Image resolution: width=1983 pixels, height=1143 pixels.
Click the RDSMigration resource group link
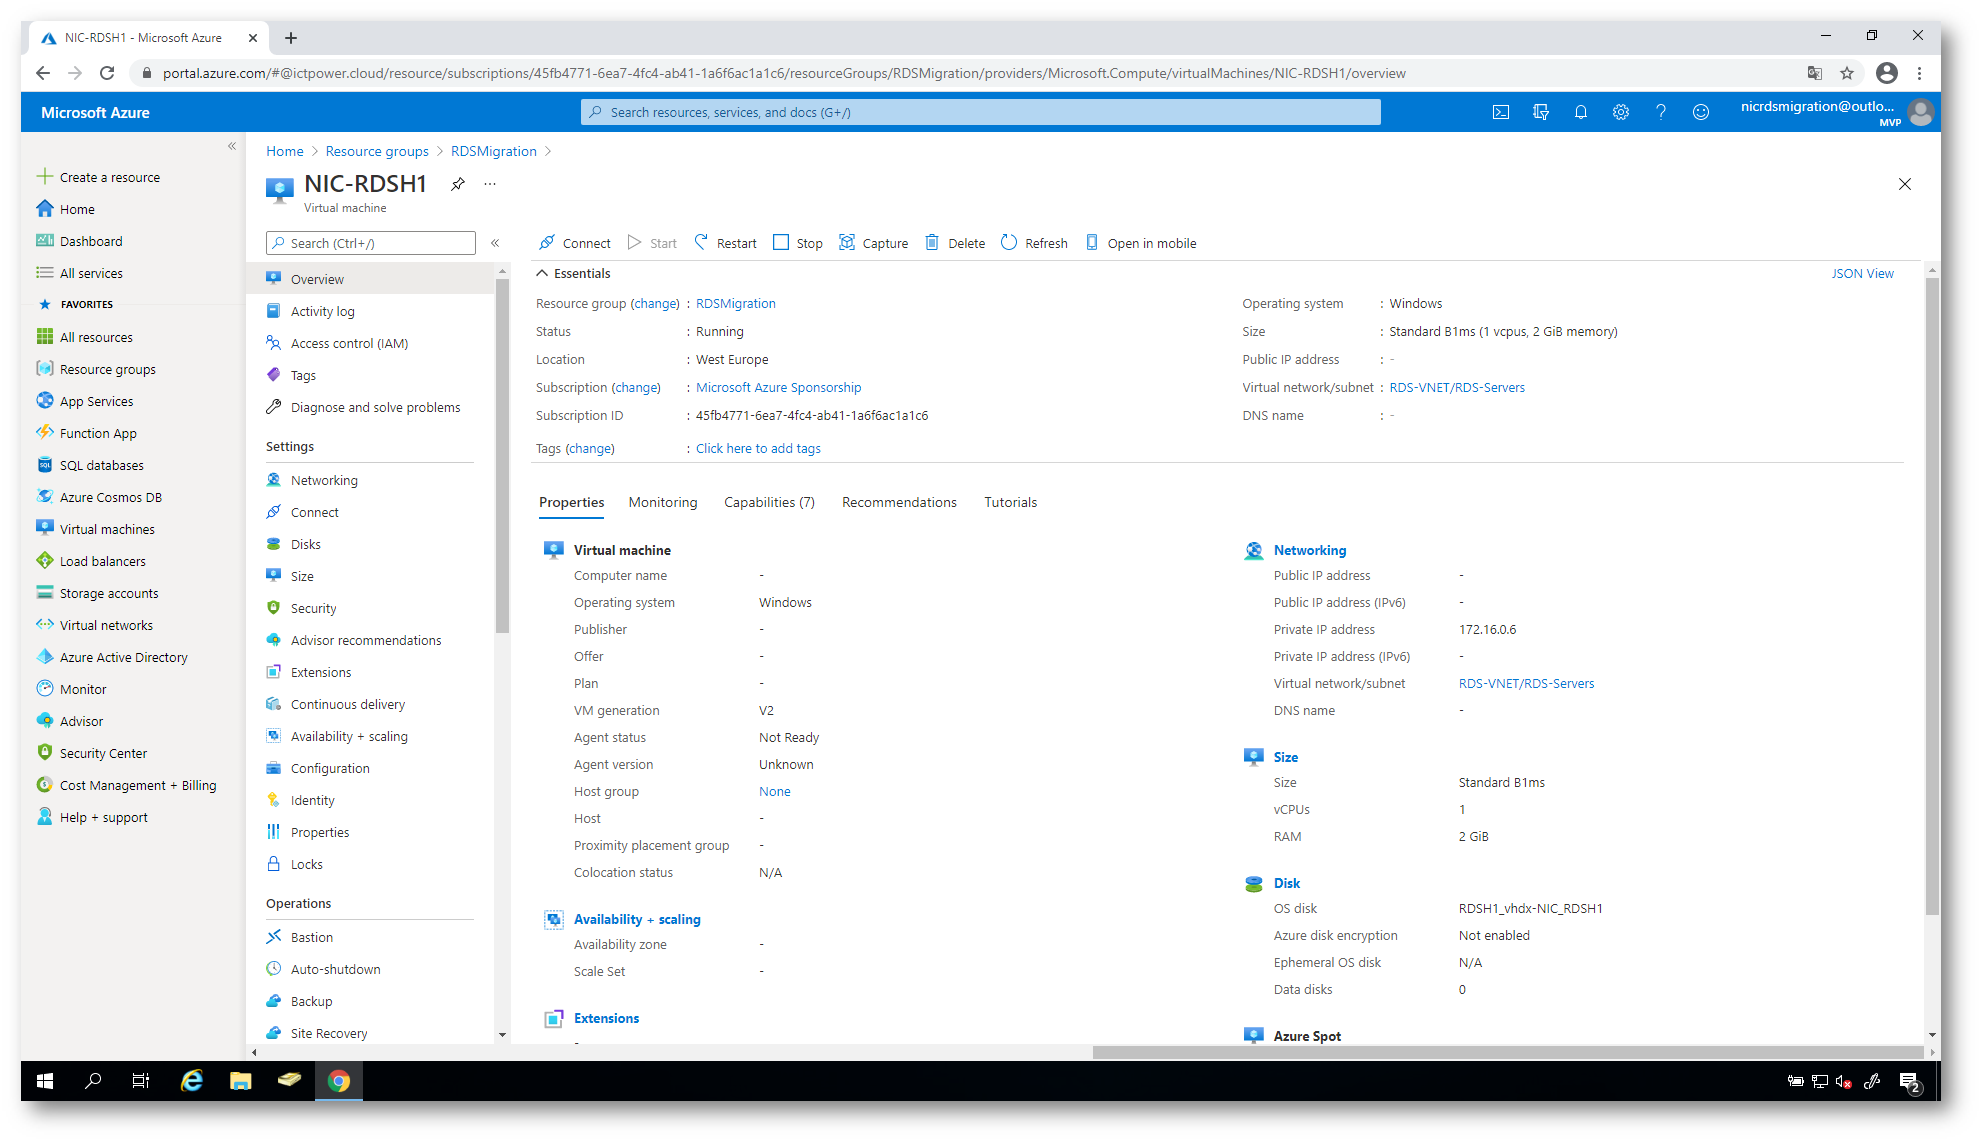[735, 303]
